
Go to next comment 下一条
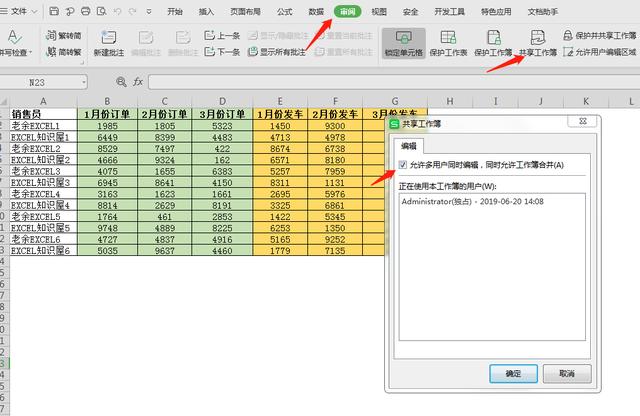coord(222,52)
